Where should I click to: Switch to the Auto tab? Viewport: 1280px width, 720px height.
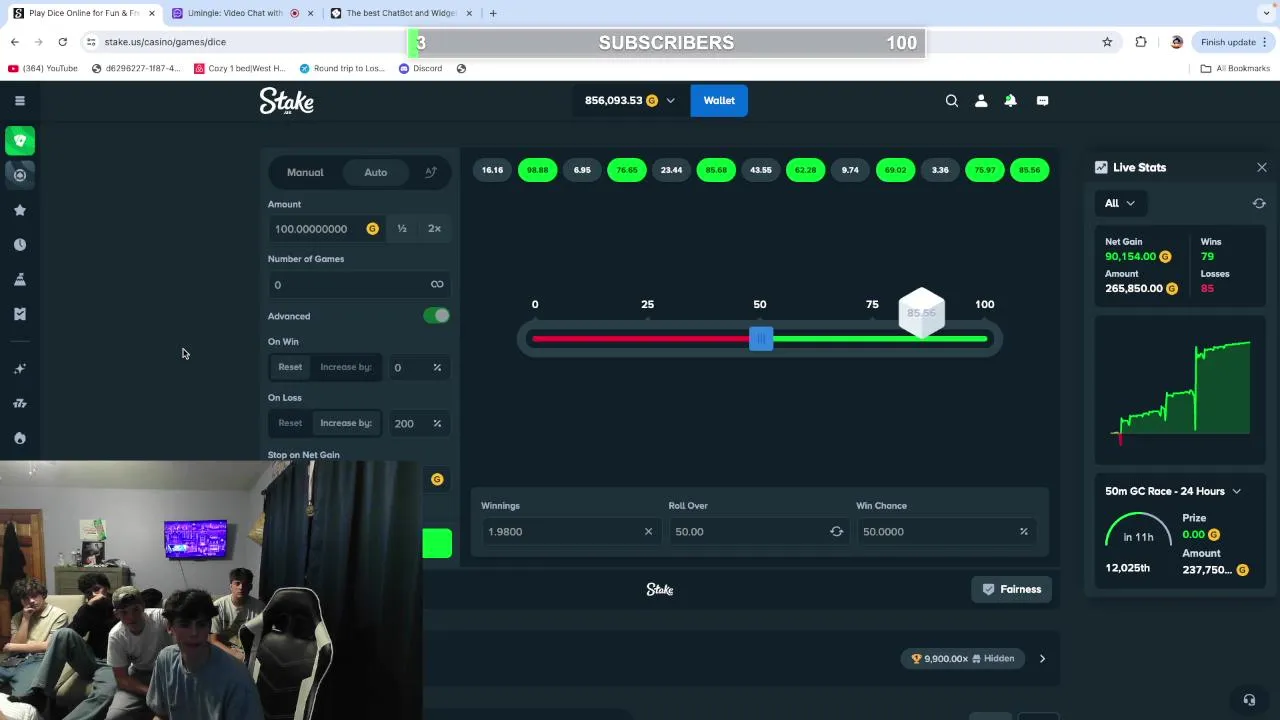coord(375,172)
